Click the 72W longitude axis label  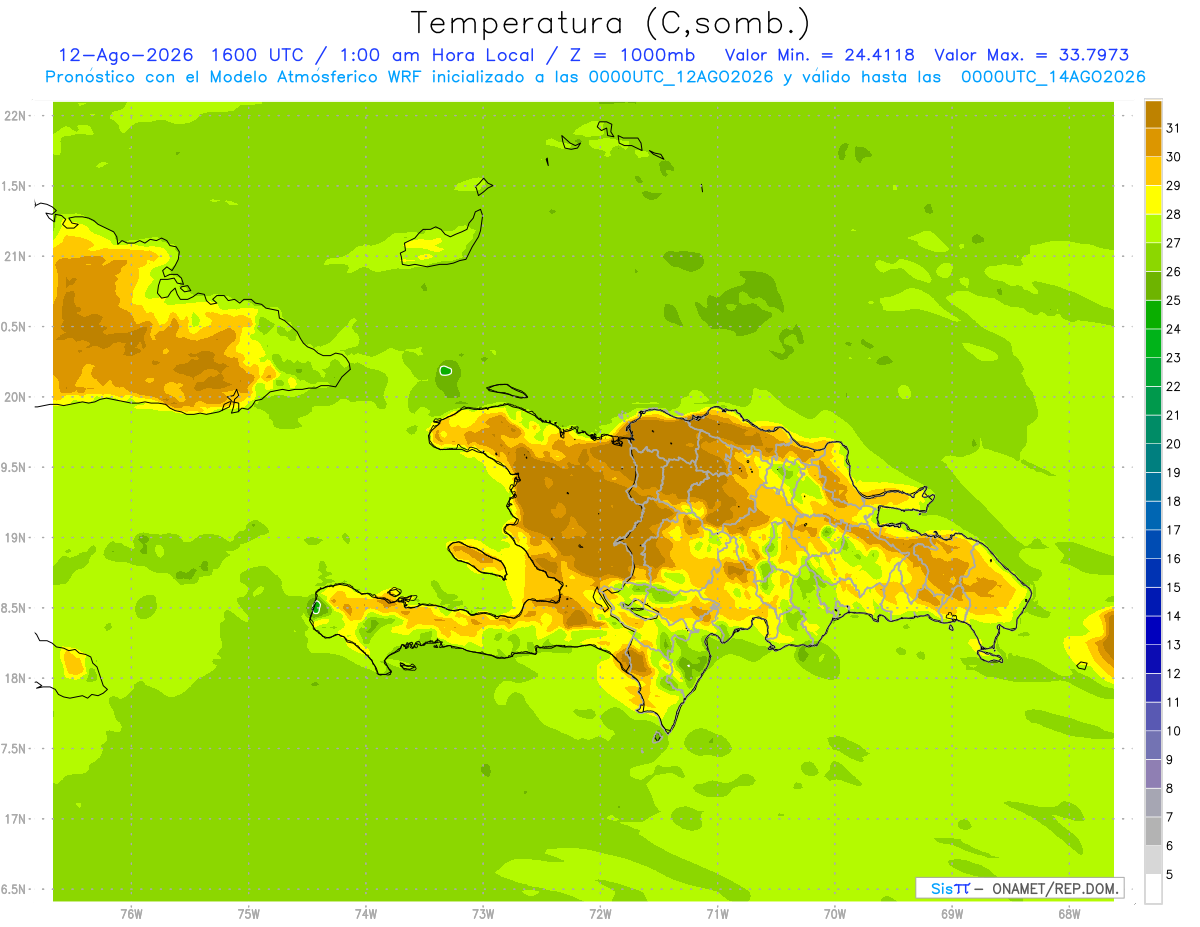tap(600, 914)
